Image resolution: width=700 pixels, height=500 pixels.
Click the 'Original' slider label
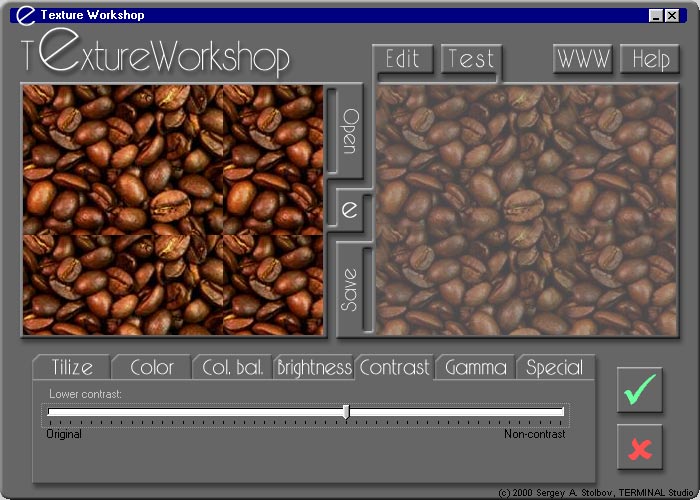click(x=64, y=434)
